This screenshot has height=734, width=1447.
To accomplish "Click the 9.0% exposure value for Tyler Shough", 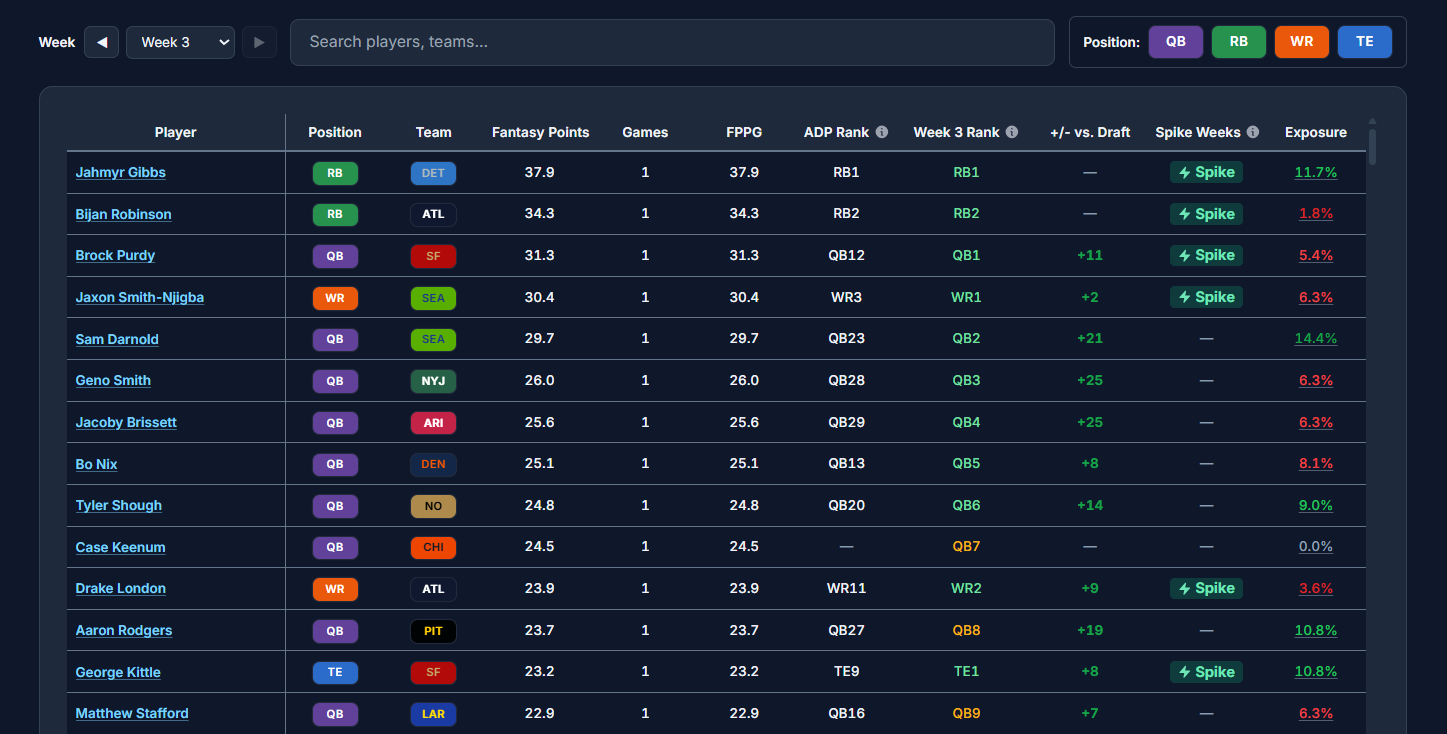I will (1316, 505).
